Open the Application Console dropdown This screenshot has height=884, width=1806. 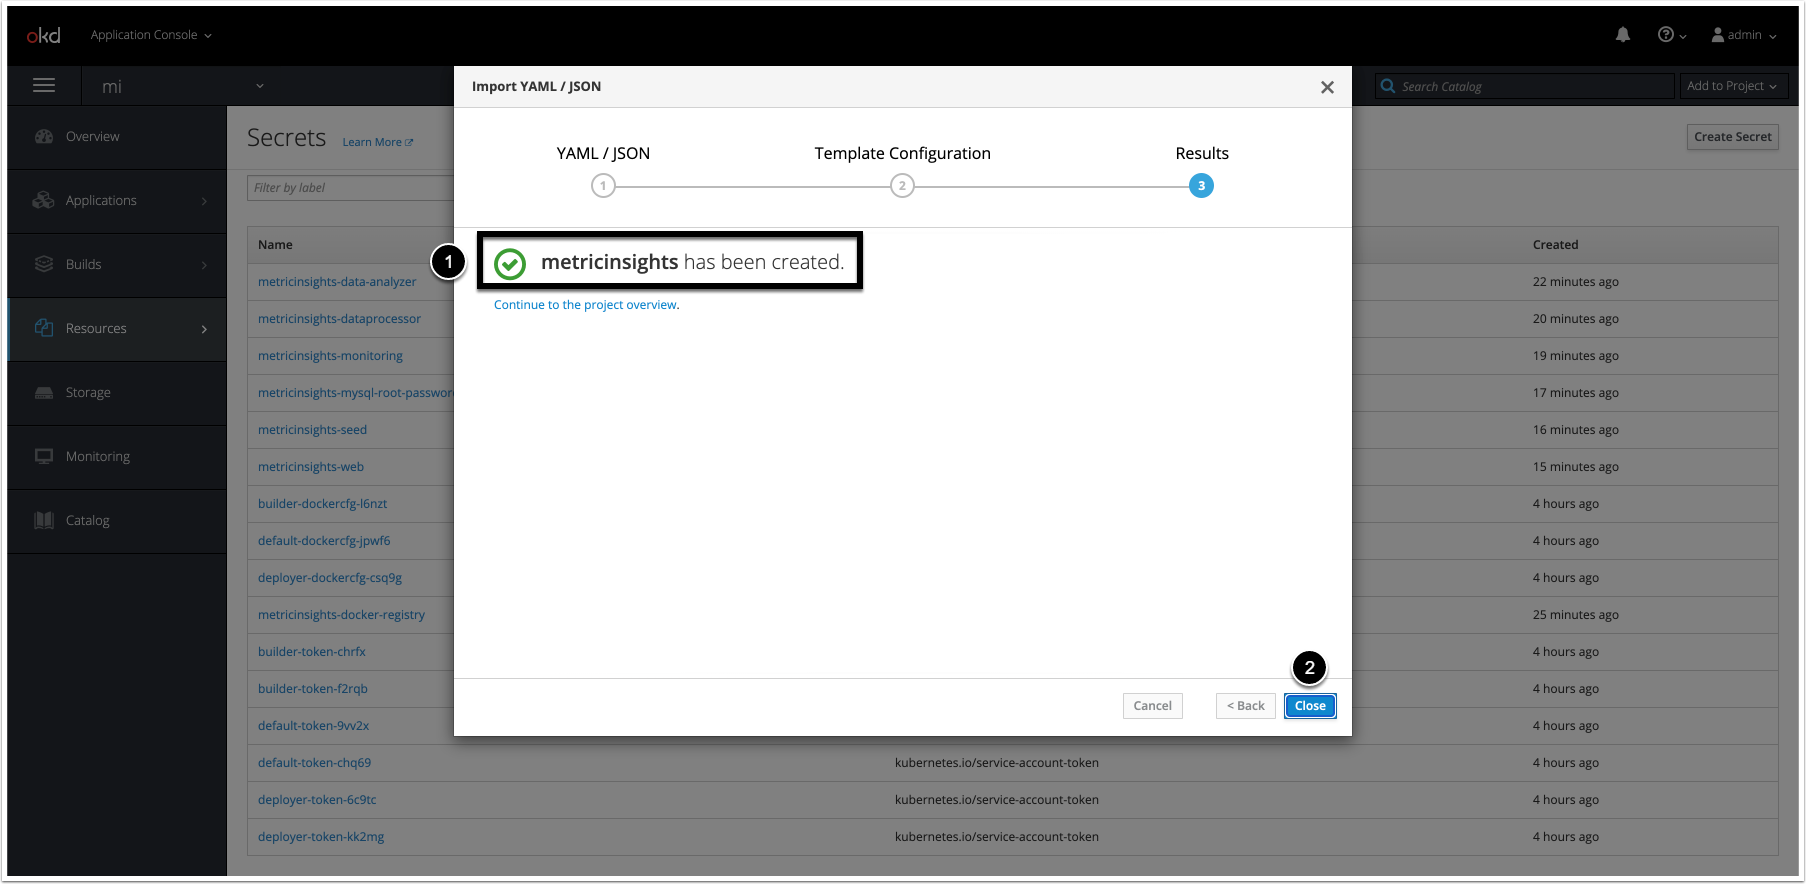(151, 35)
